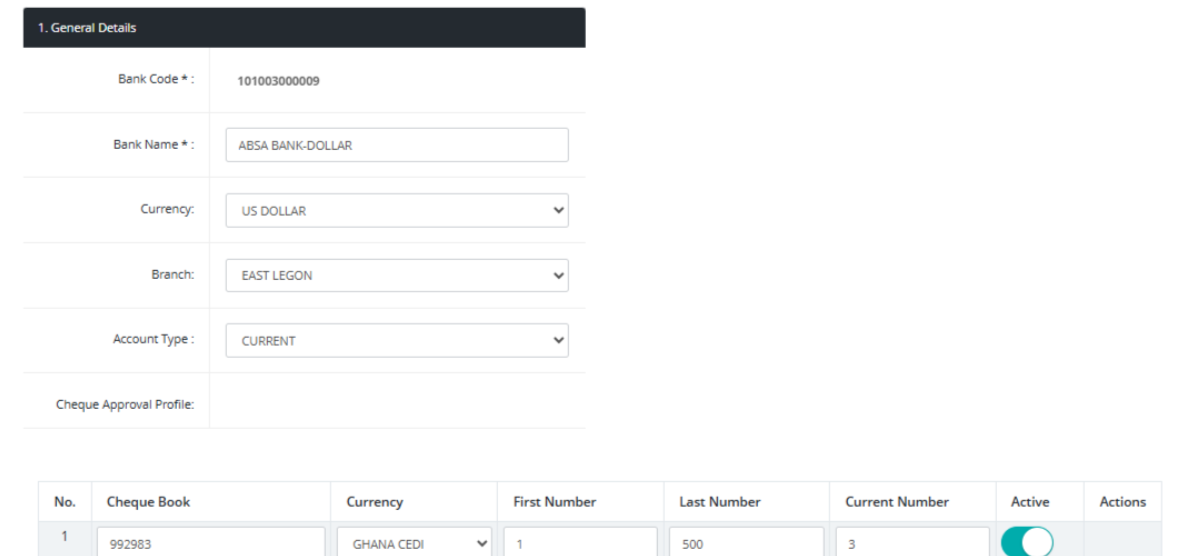Click the Current Number column header
1200x556 pixels.
click(x=897, y=502)
